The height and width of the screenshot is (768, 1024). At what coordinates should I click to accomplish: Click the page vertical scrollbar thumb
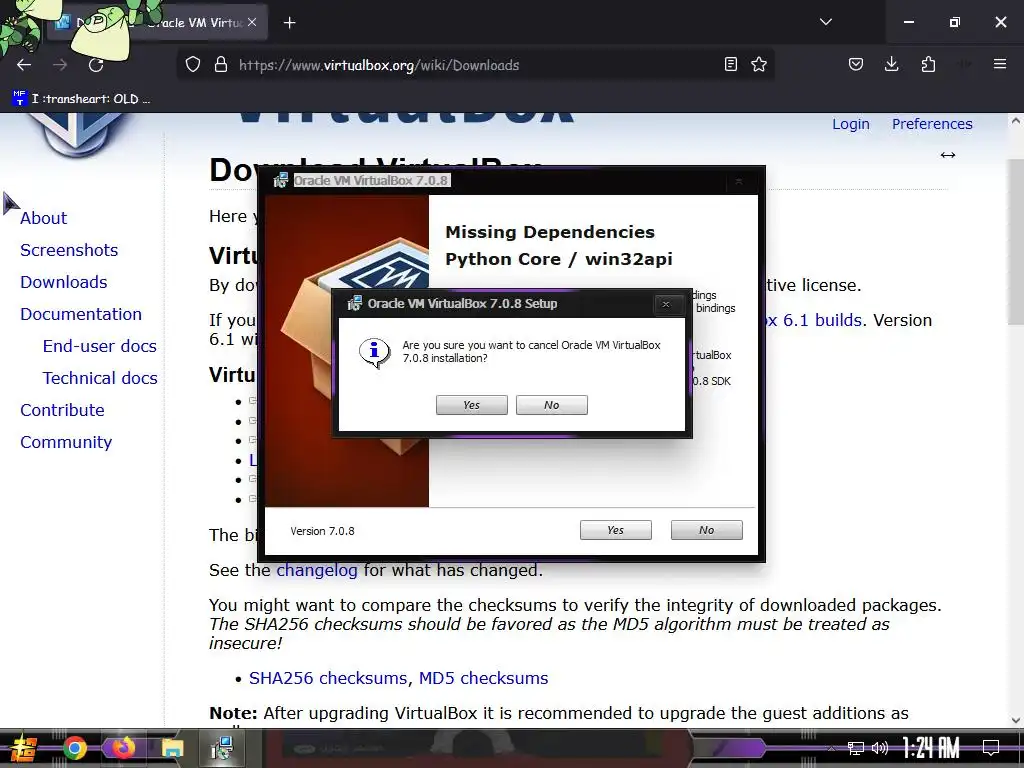click(x=1016, y=242)
